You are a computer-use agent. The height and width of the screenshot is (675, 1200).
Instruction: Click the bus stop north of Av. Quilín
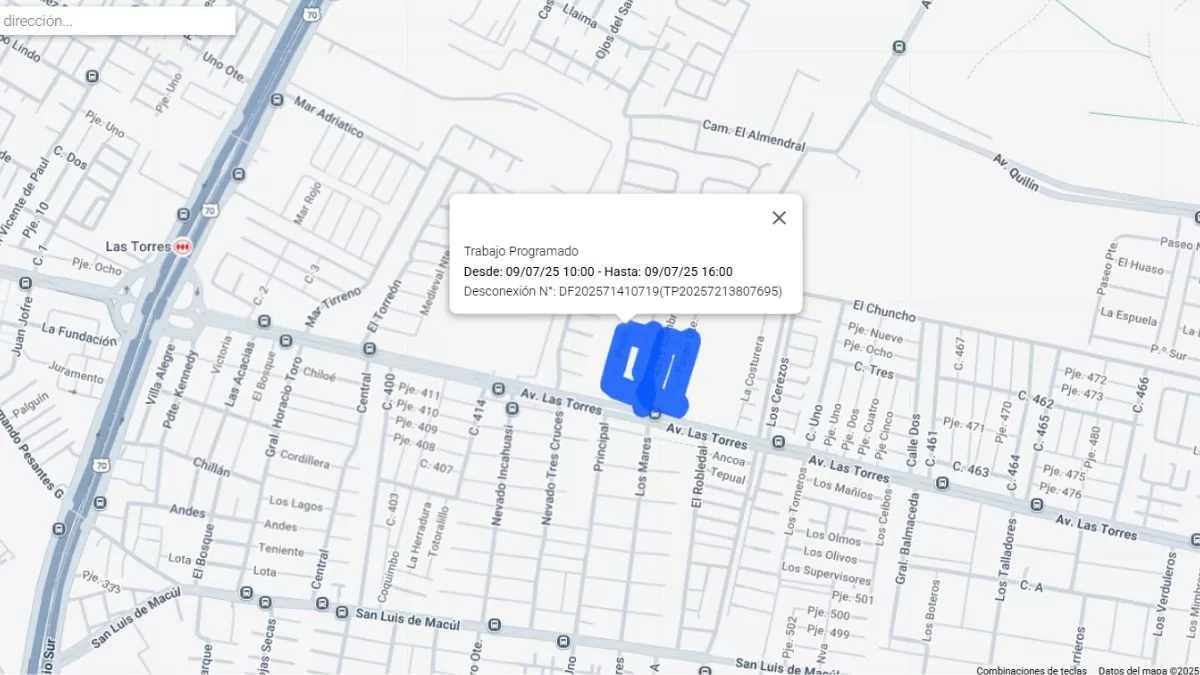click(898, 46)
